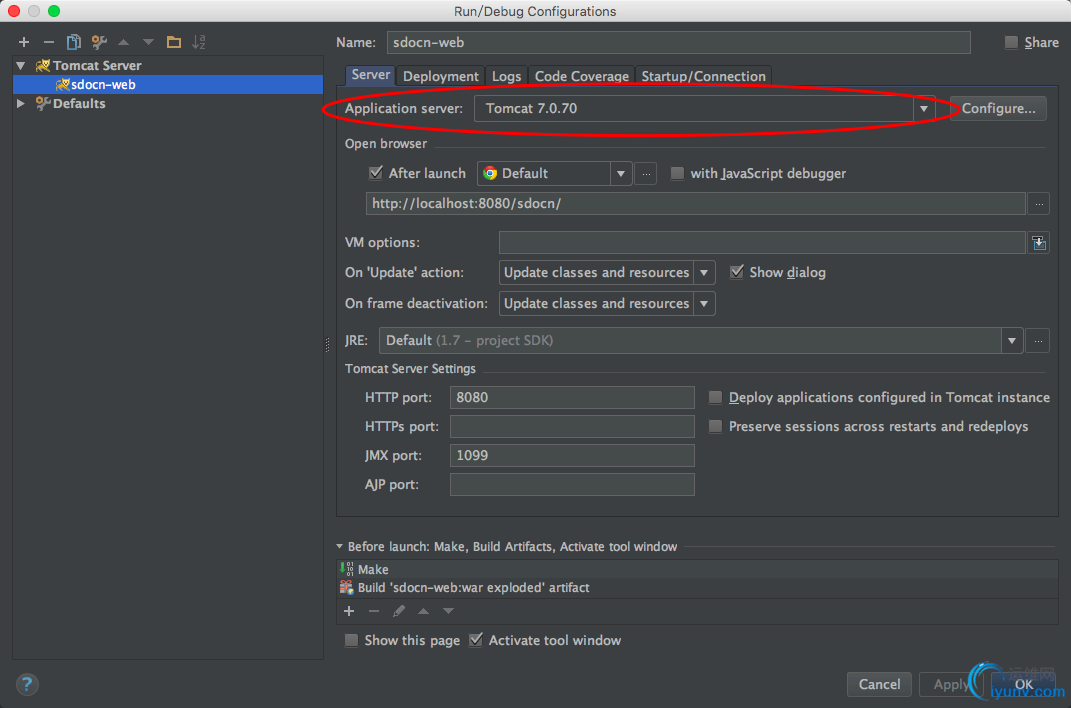Remove the selected before launch task

pos(374,611)
